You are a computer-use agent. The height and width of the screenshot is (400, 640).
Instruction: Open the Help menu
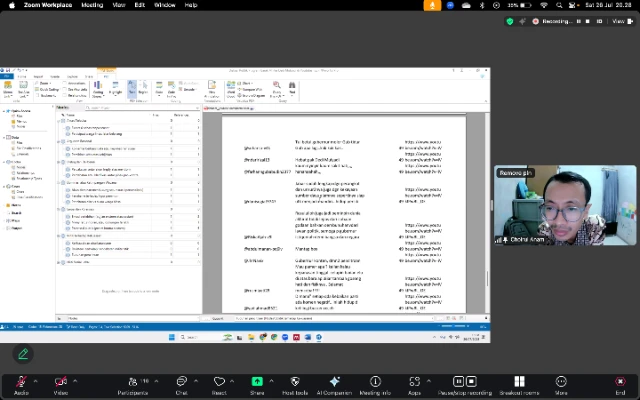click(x=191, y=5)
